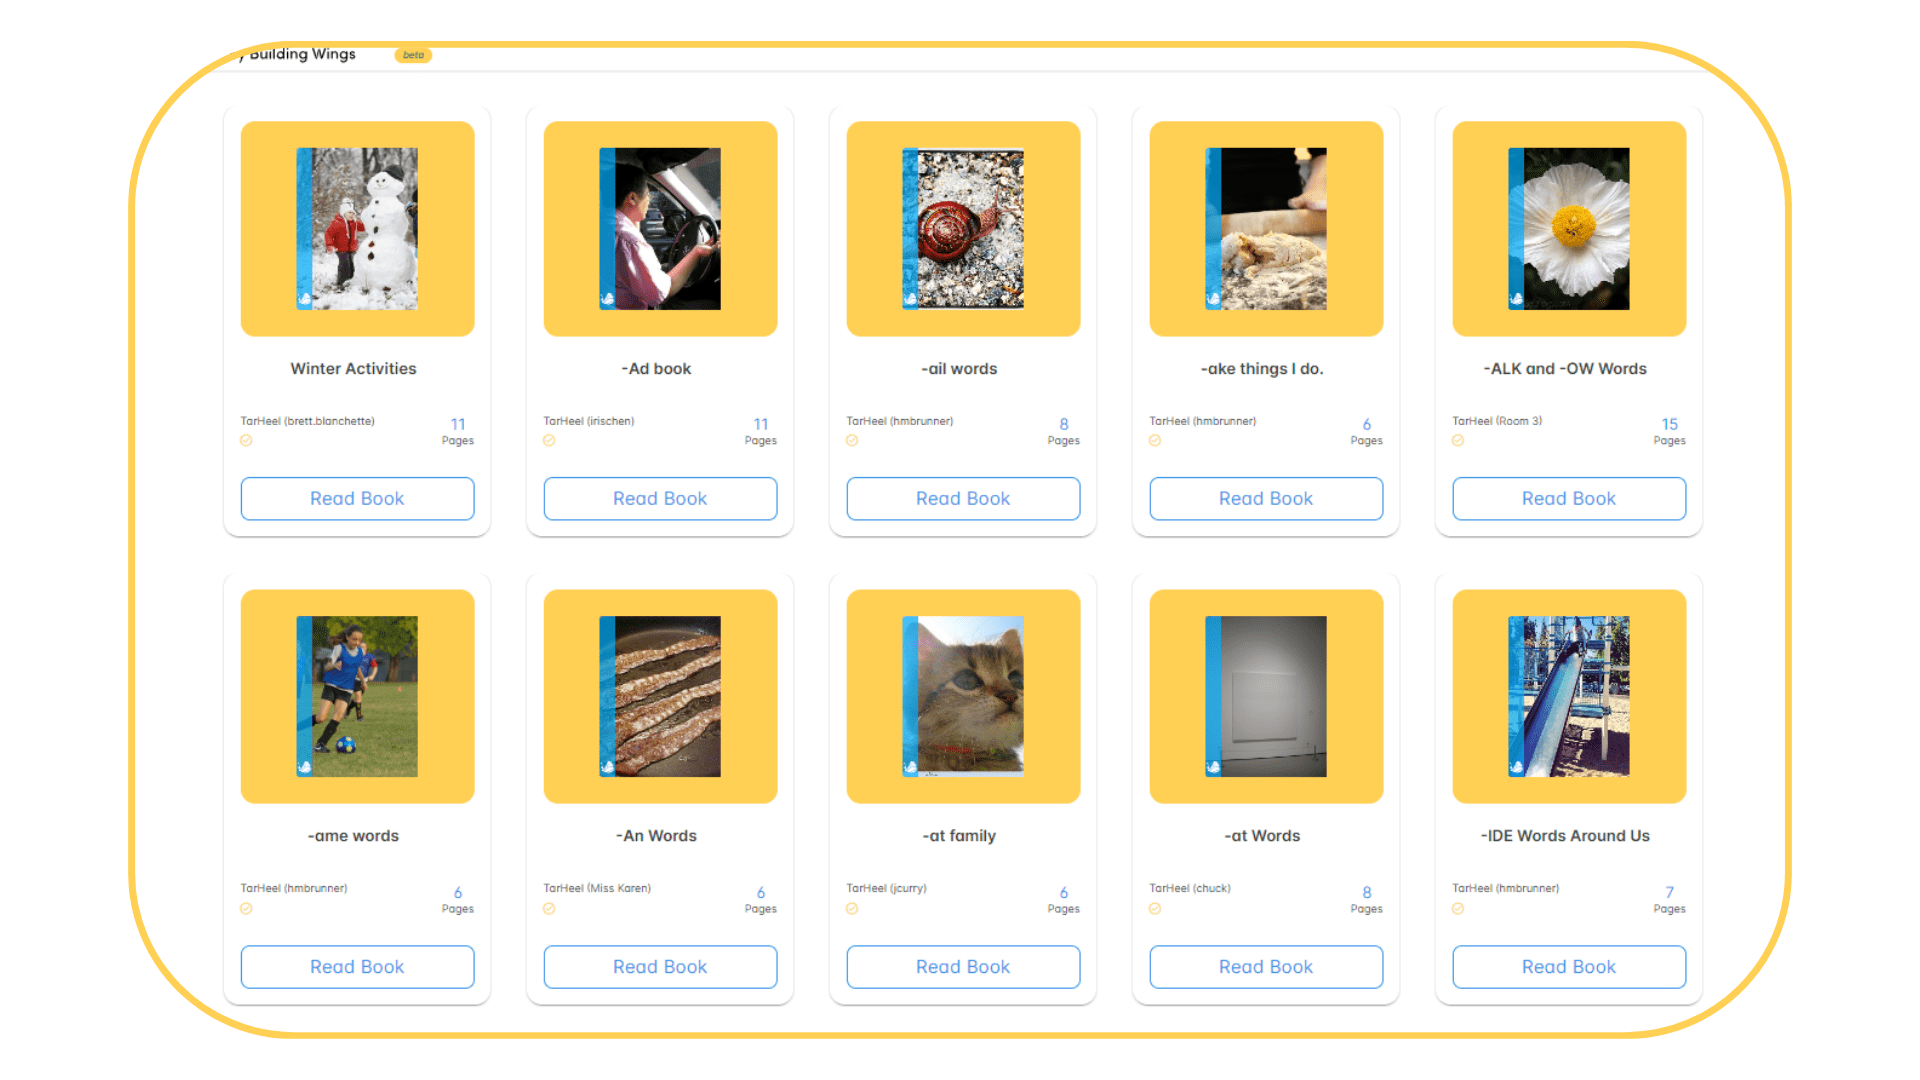1920x1080 pixels.
Task: Click Read Book for -at Words
Action: (1266, 967)
